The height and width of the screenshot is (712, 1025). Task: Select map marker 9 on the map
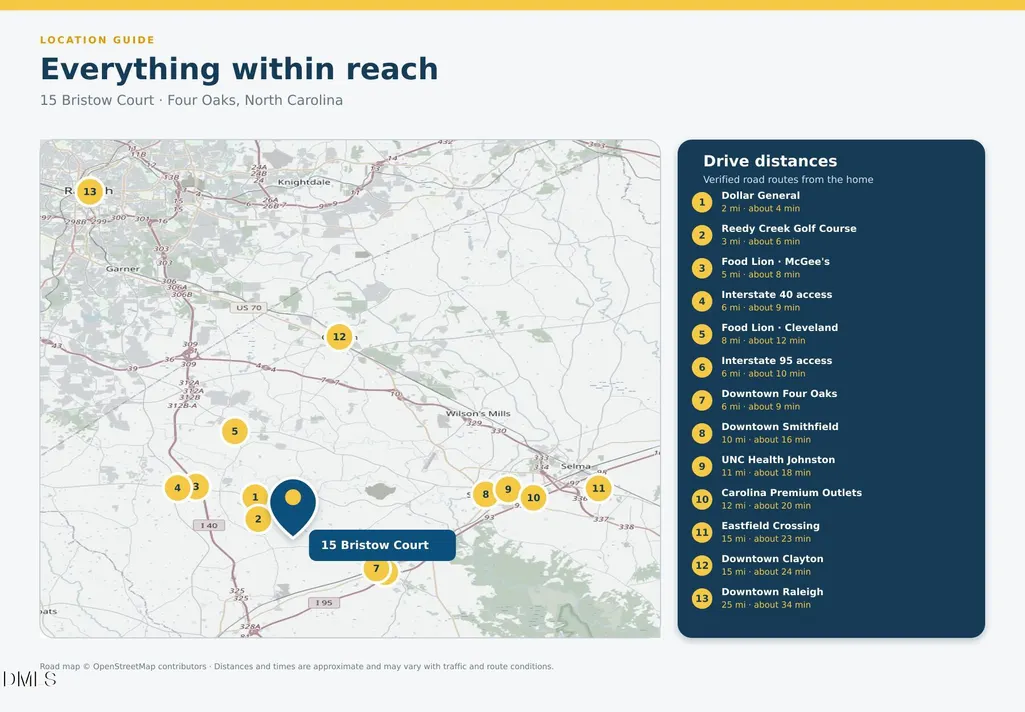pos(508,489)
